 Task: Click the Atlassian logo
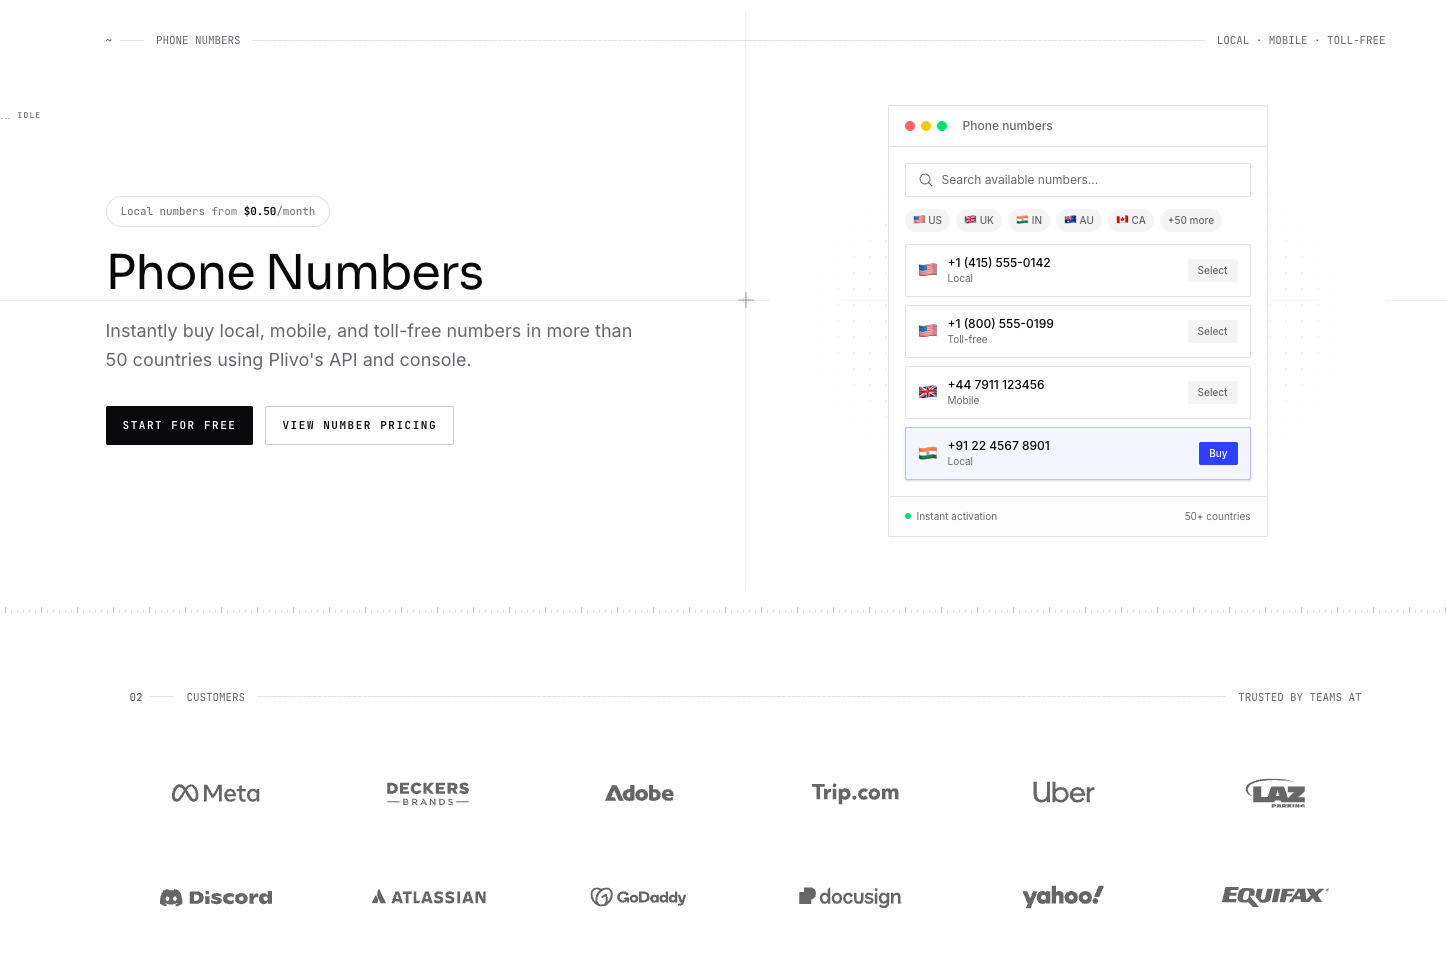(429, 897)
